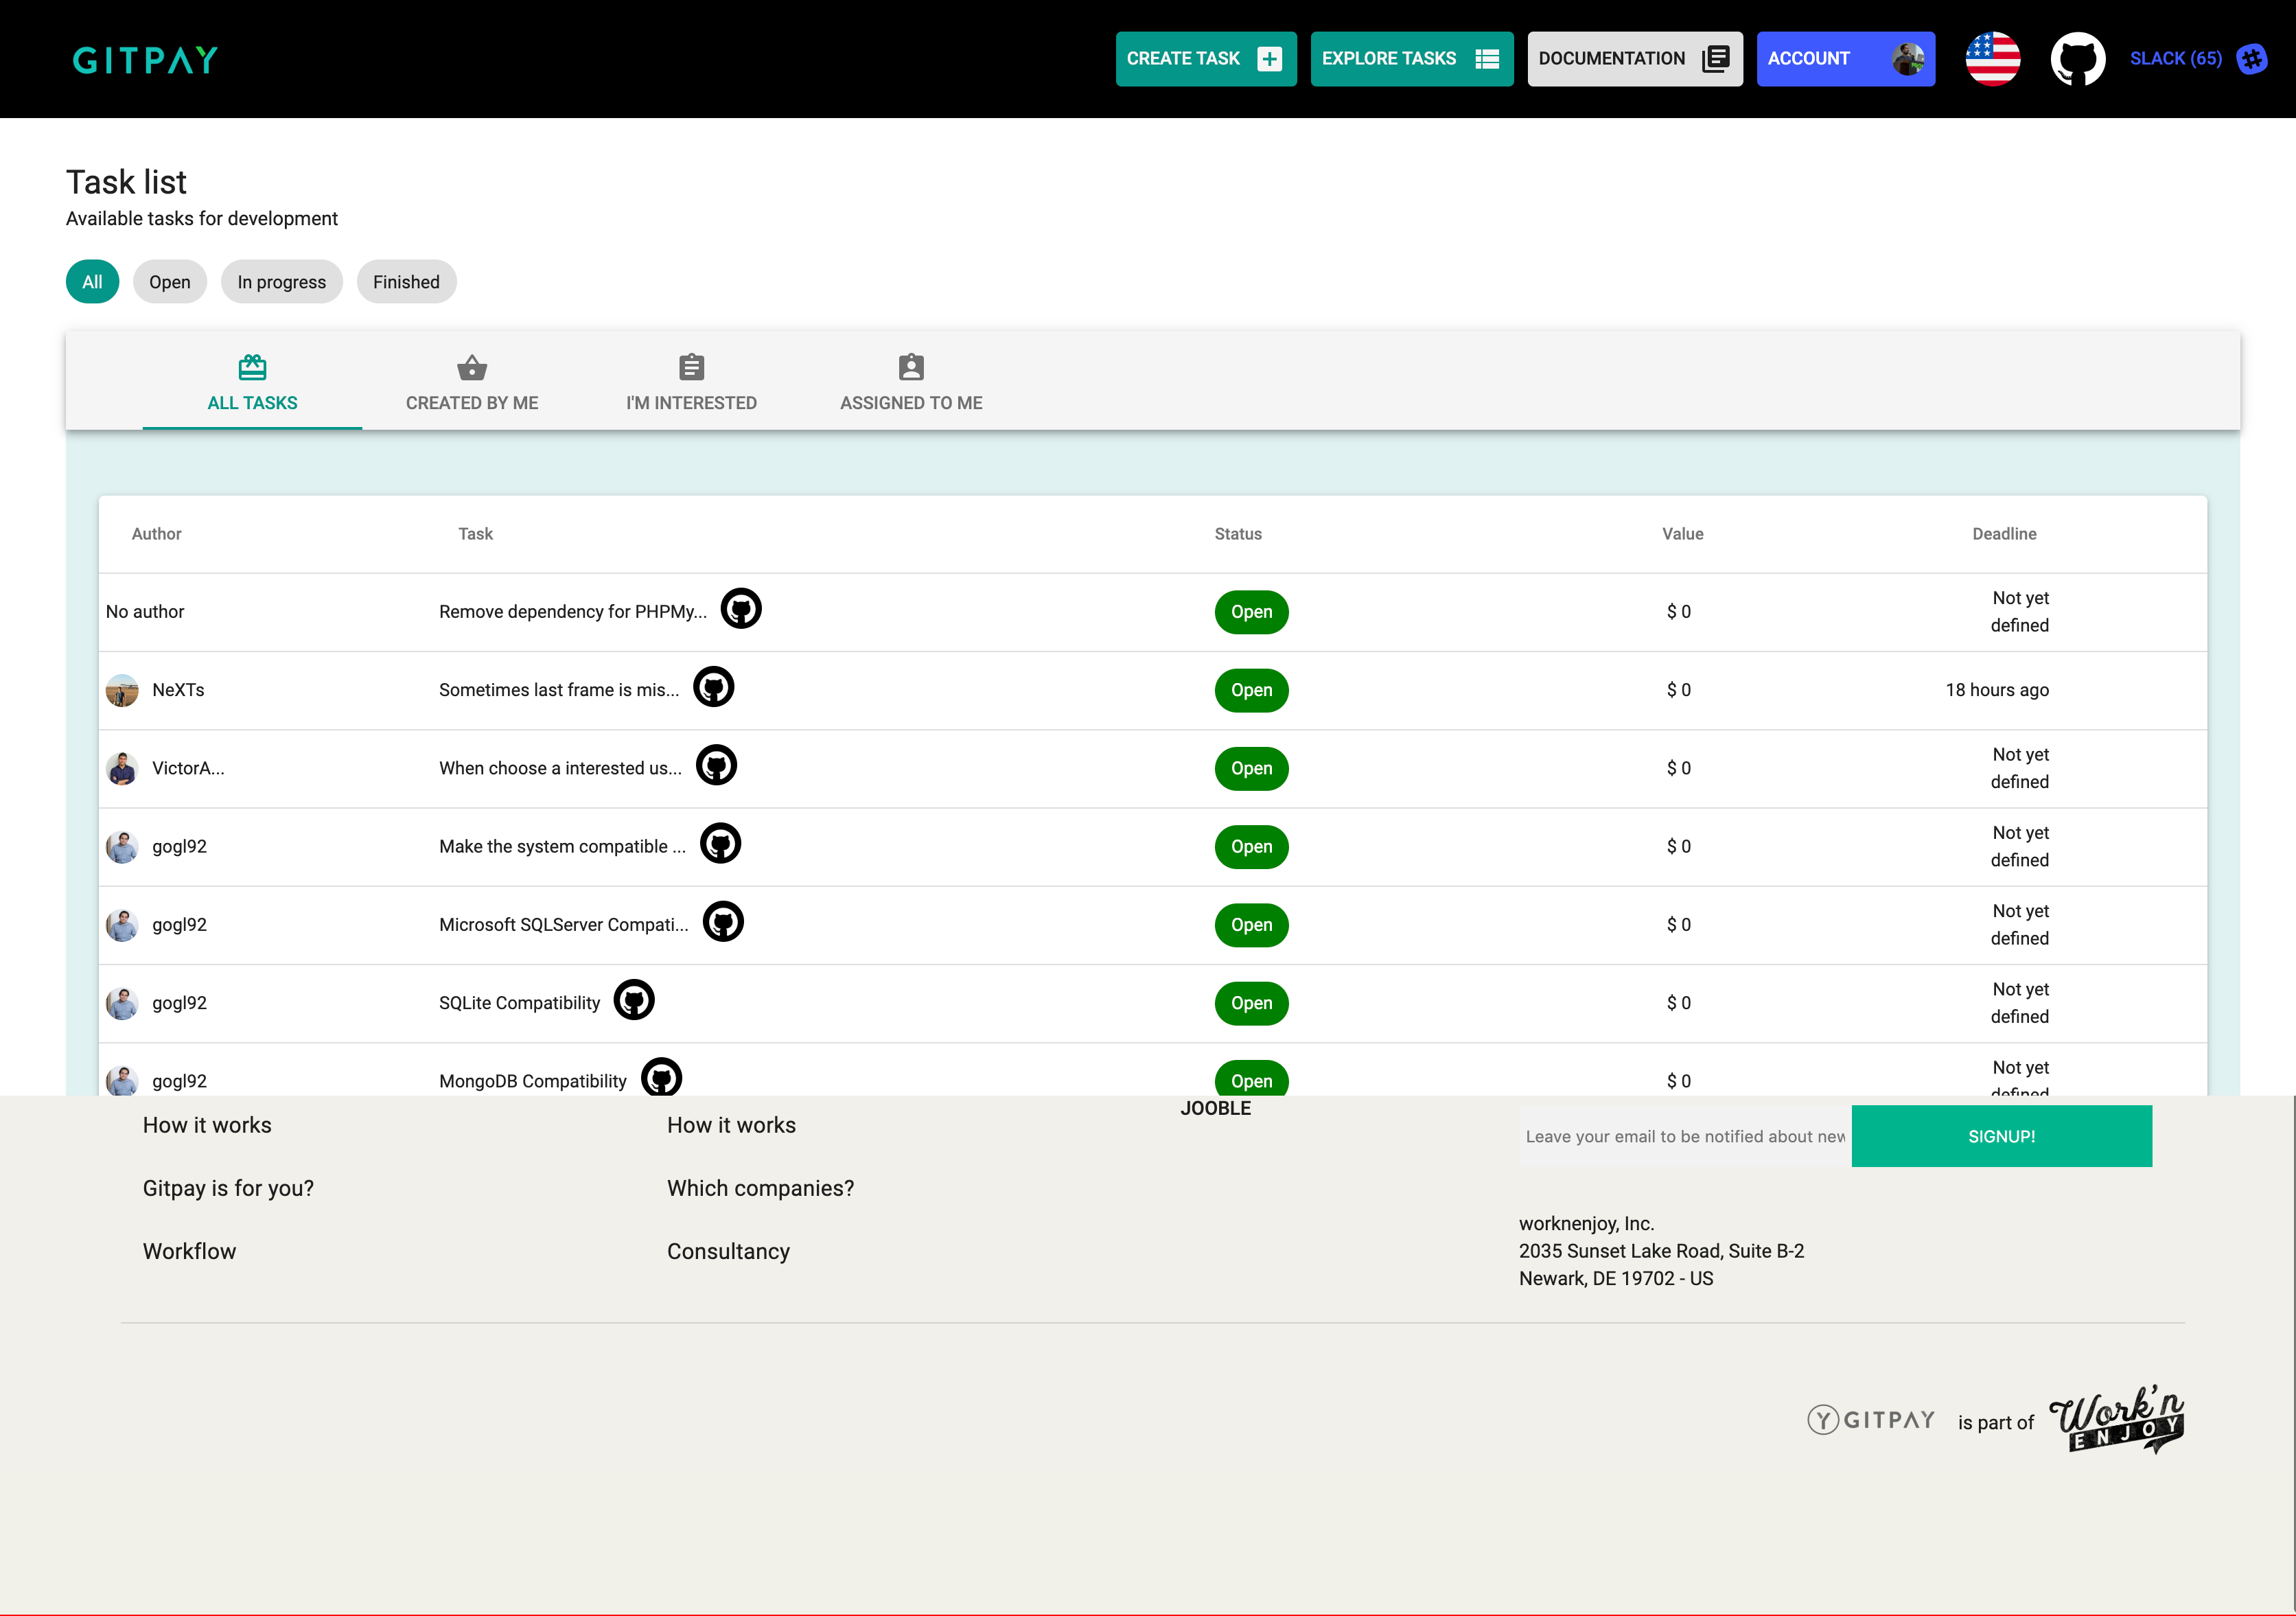Click GitHub icon for Remove dependency task
This screenshot has width=2296, height=1616.
741,608
